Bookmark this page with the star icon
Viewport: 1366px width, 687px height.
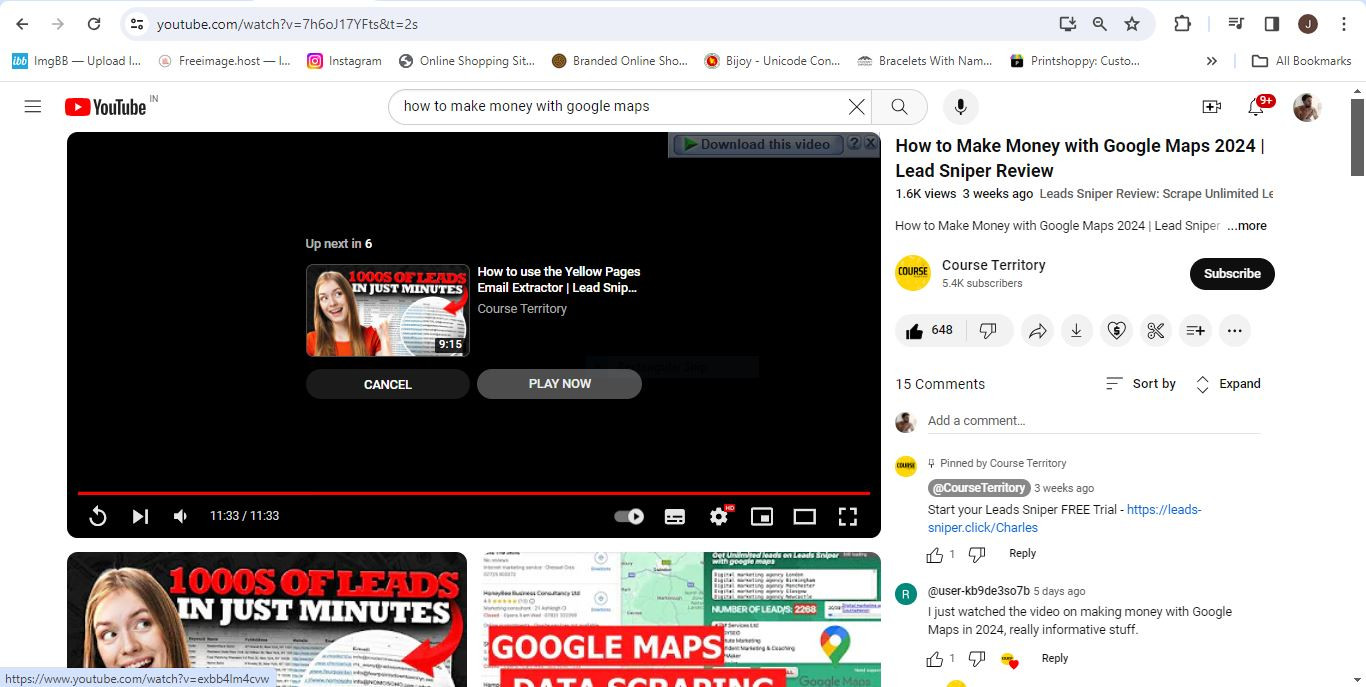click(1132, 24)
